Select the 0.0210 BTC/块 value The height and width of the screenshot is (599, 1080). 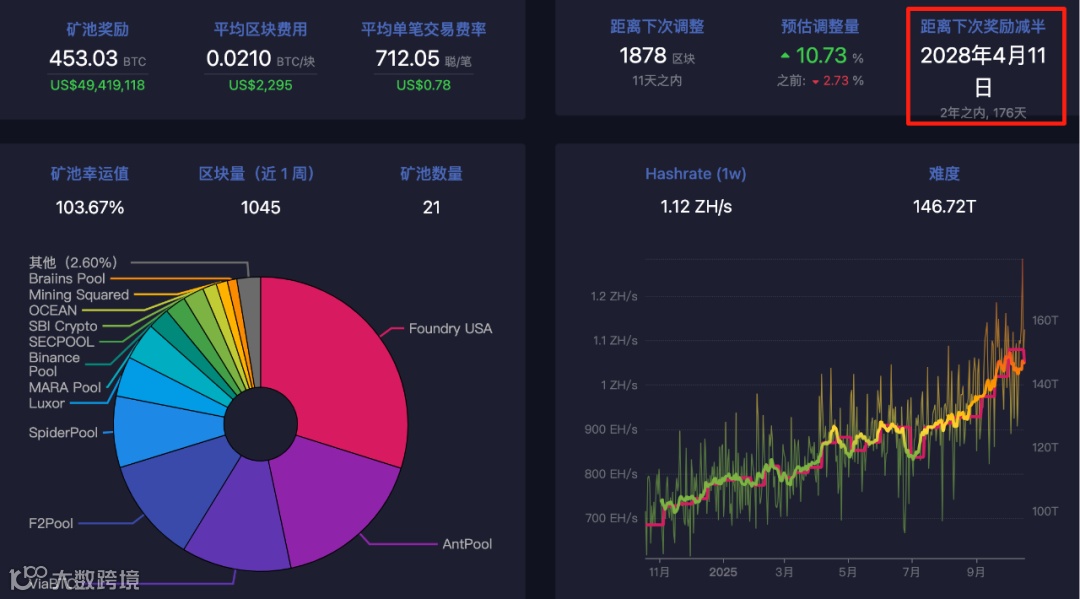coord(260,59)
